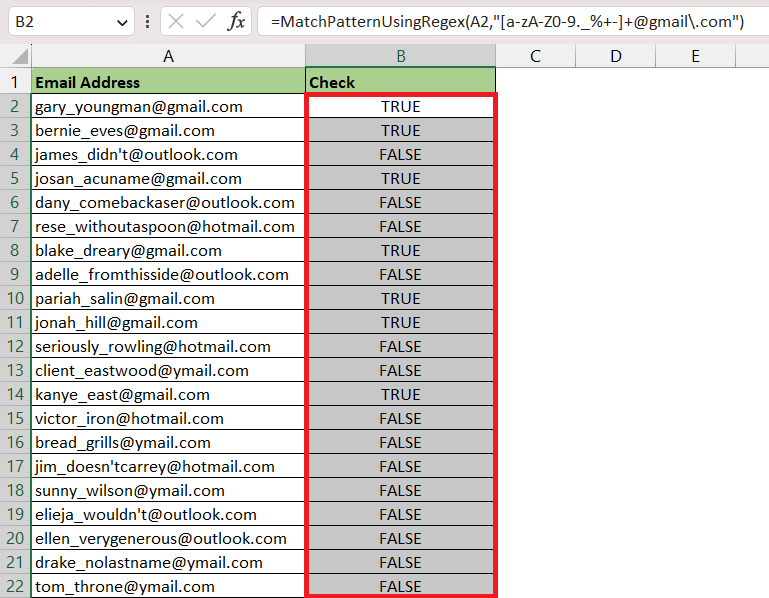769x598 pixels.
Task: Click FALSE result in row 13
Action: pos(401,370)
